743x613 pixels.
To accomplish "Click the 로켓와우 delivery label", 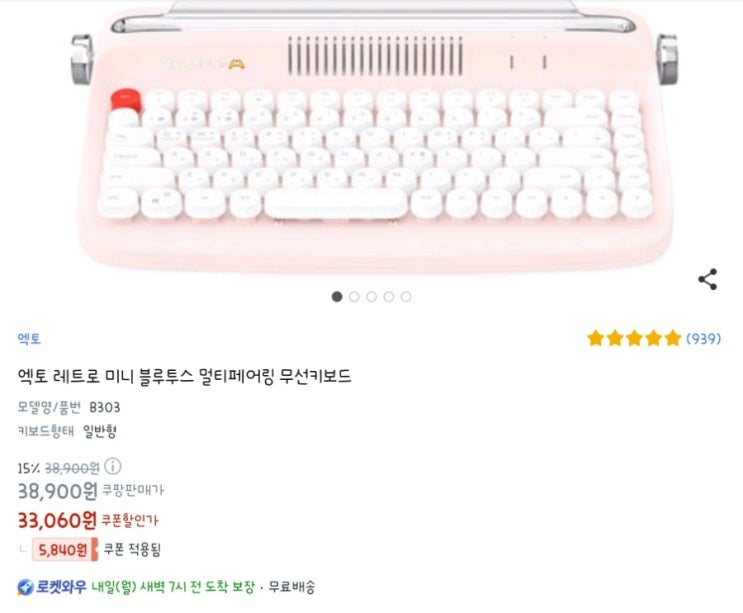I will click(61, 587).
